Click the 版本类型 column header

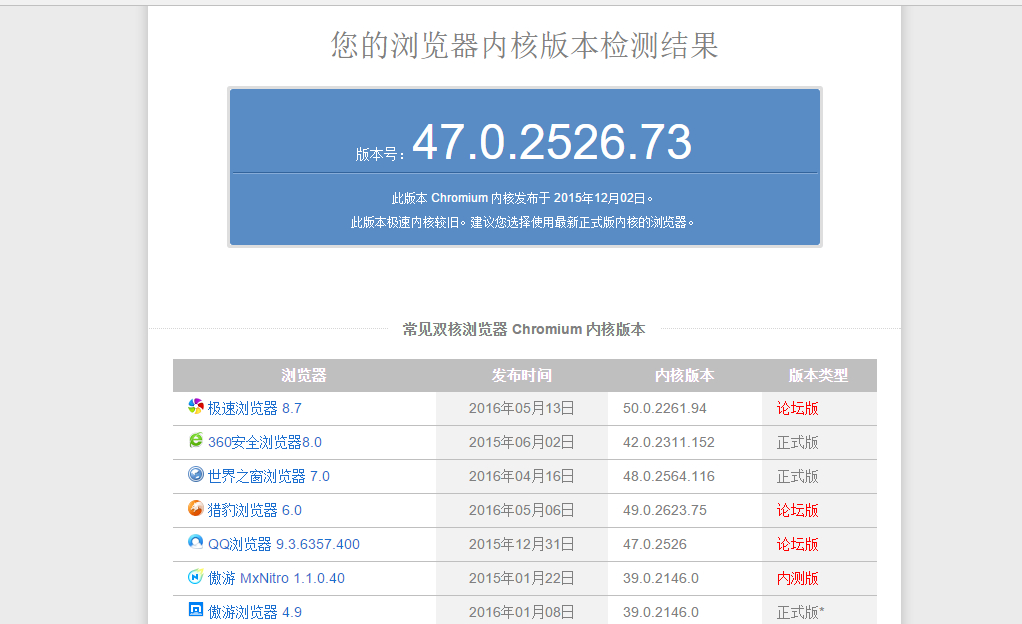[x=819, y=376]
